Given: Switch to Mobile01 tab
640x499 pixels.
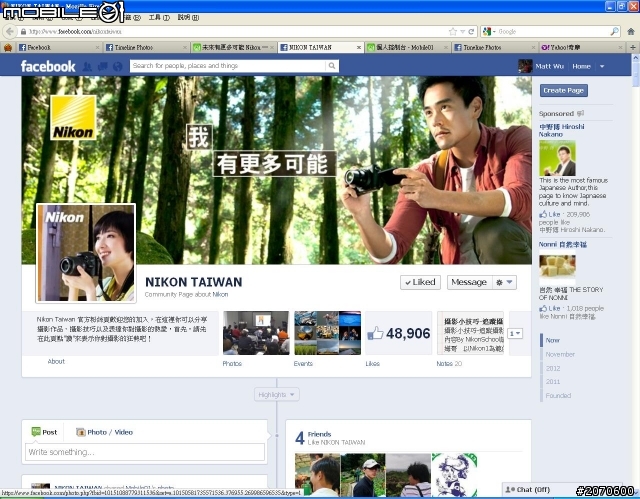Looking at the screenshot, I should coord(408,48).
